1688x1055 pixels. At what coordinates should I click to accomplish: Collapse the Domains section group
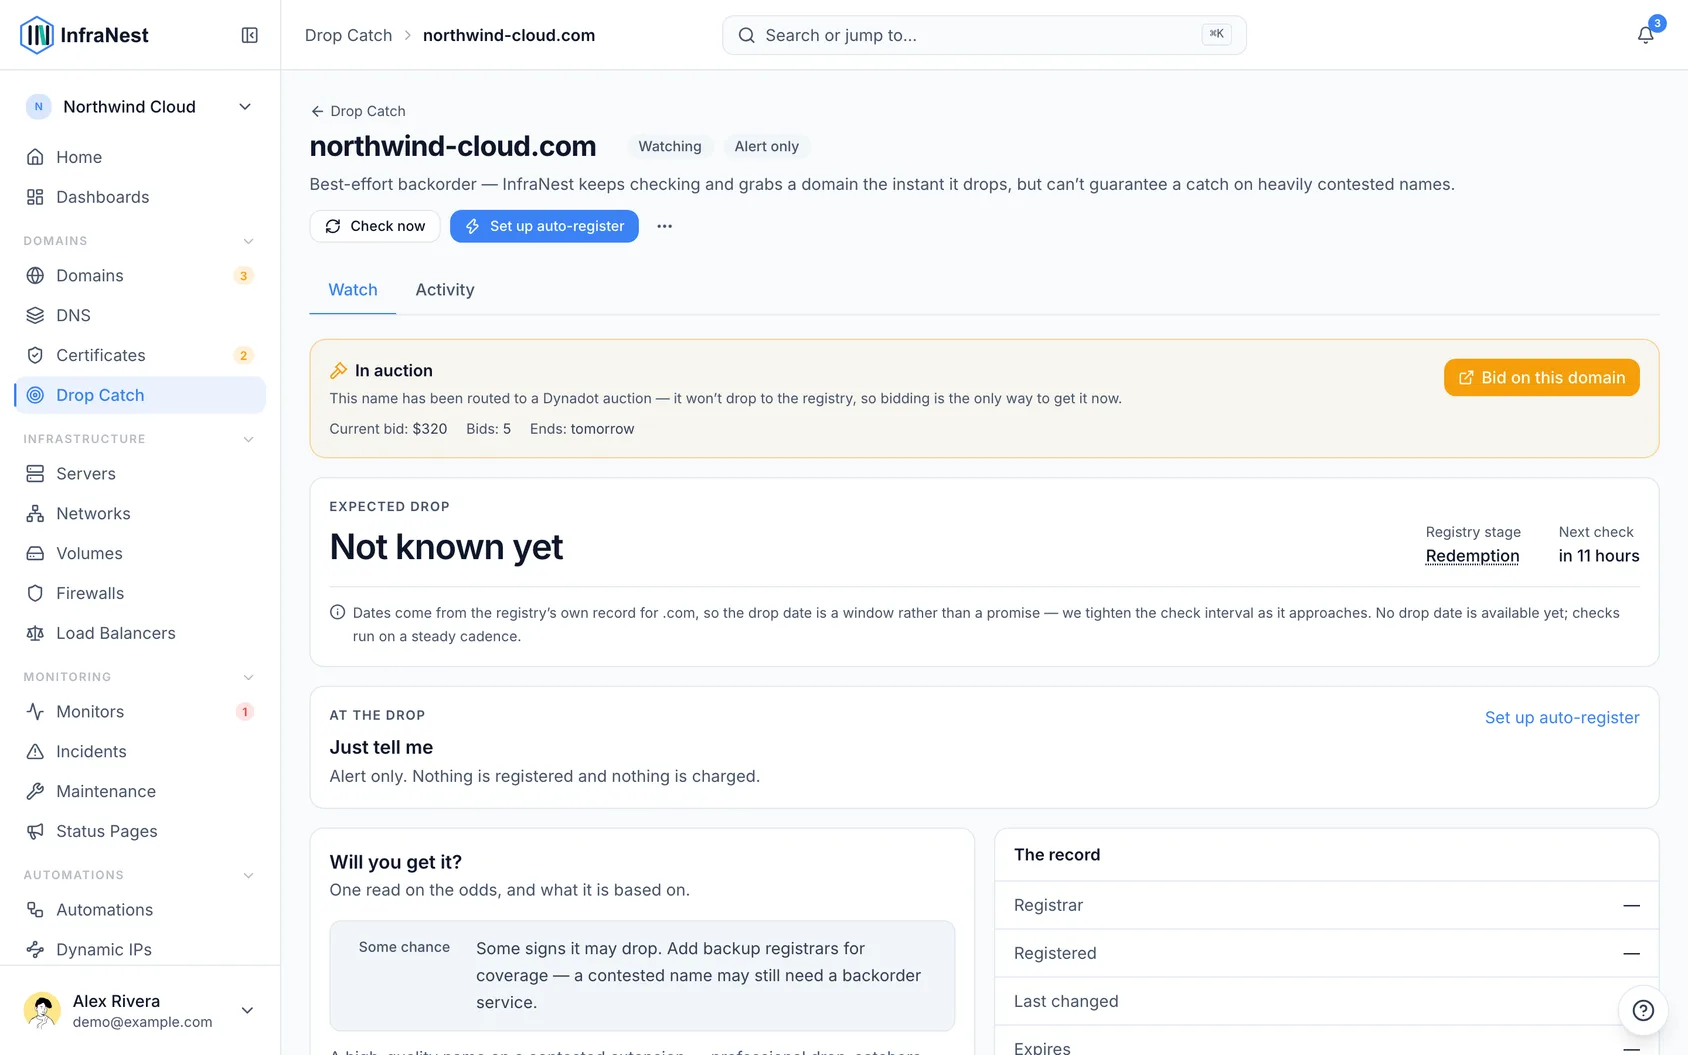(x=248, y=241)
